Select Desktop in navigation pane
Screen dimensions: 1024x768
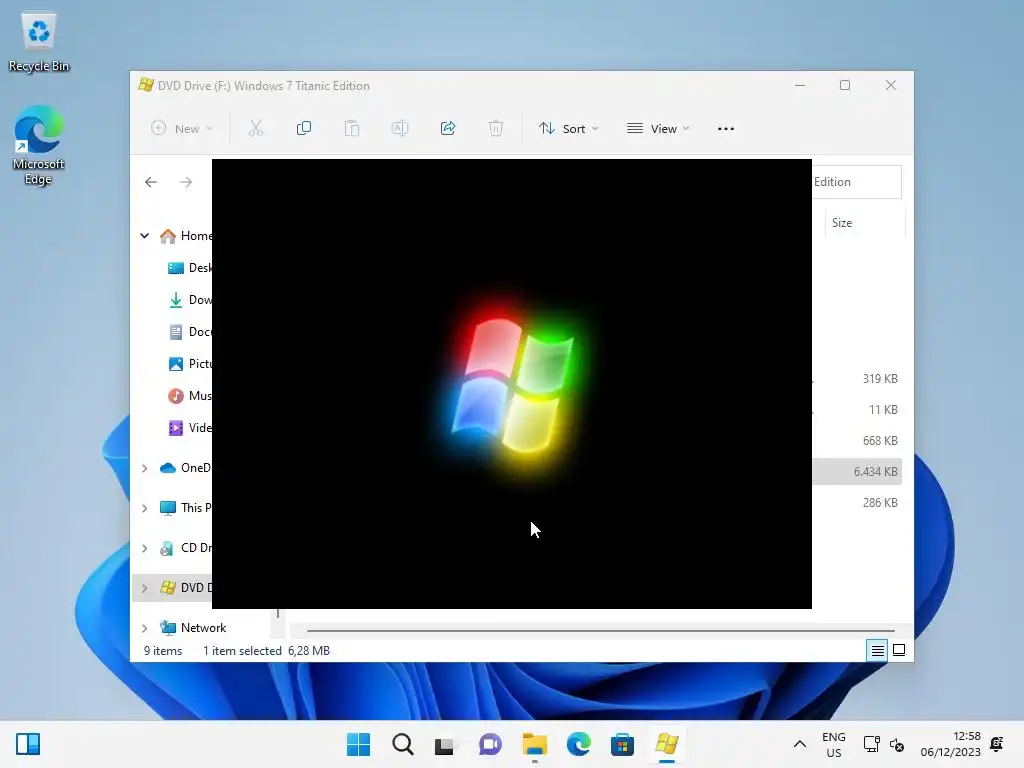click(x=189, y=268)
